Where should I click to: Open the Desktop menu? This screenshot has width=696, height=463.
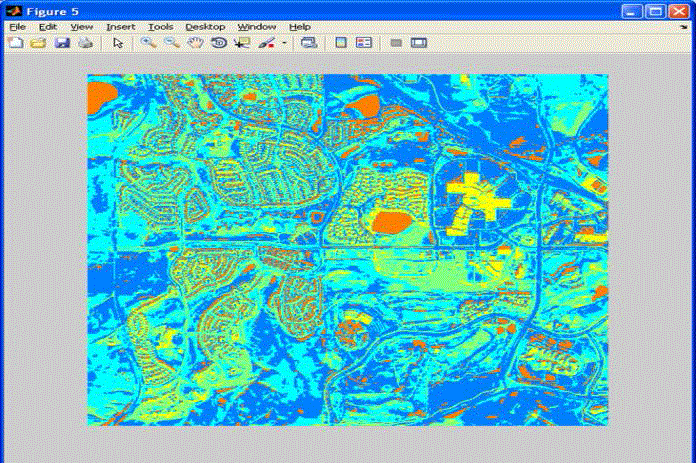[204, 26]
